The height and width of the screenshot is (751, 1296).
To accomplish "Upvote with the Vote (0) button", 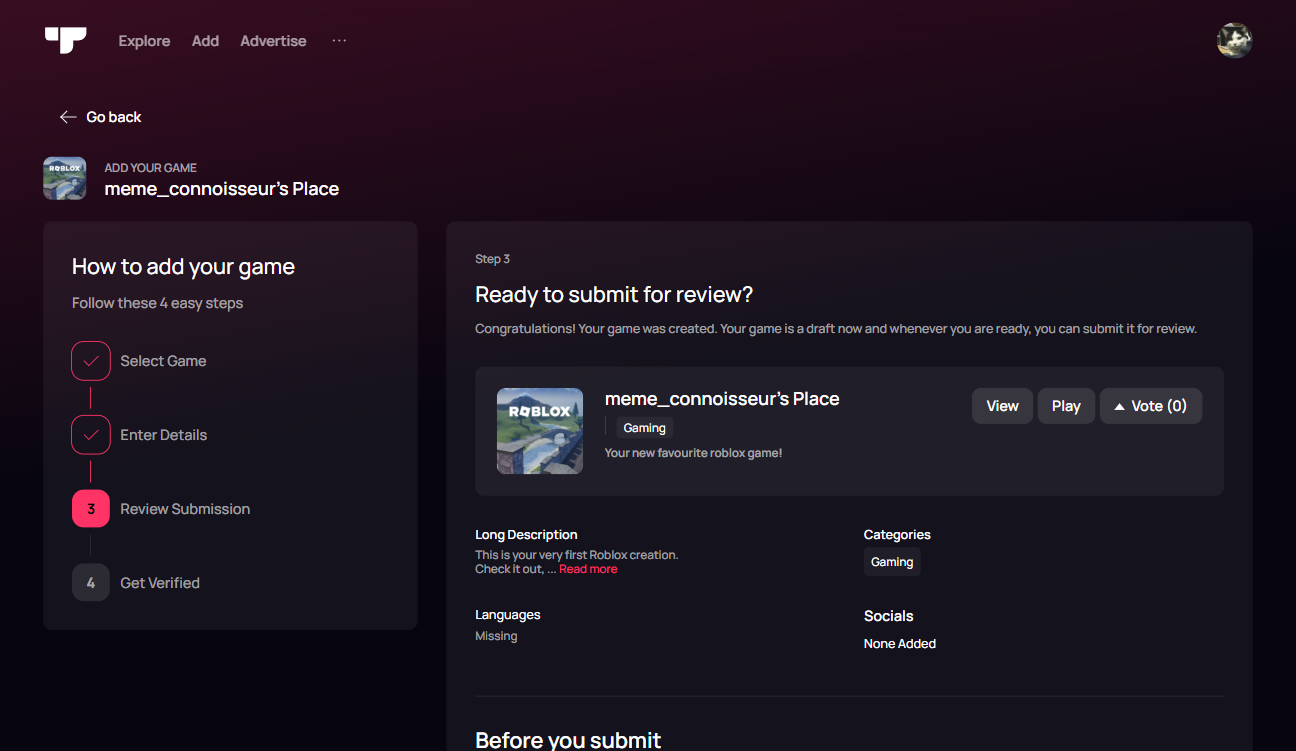I will coord(1151,406).
